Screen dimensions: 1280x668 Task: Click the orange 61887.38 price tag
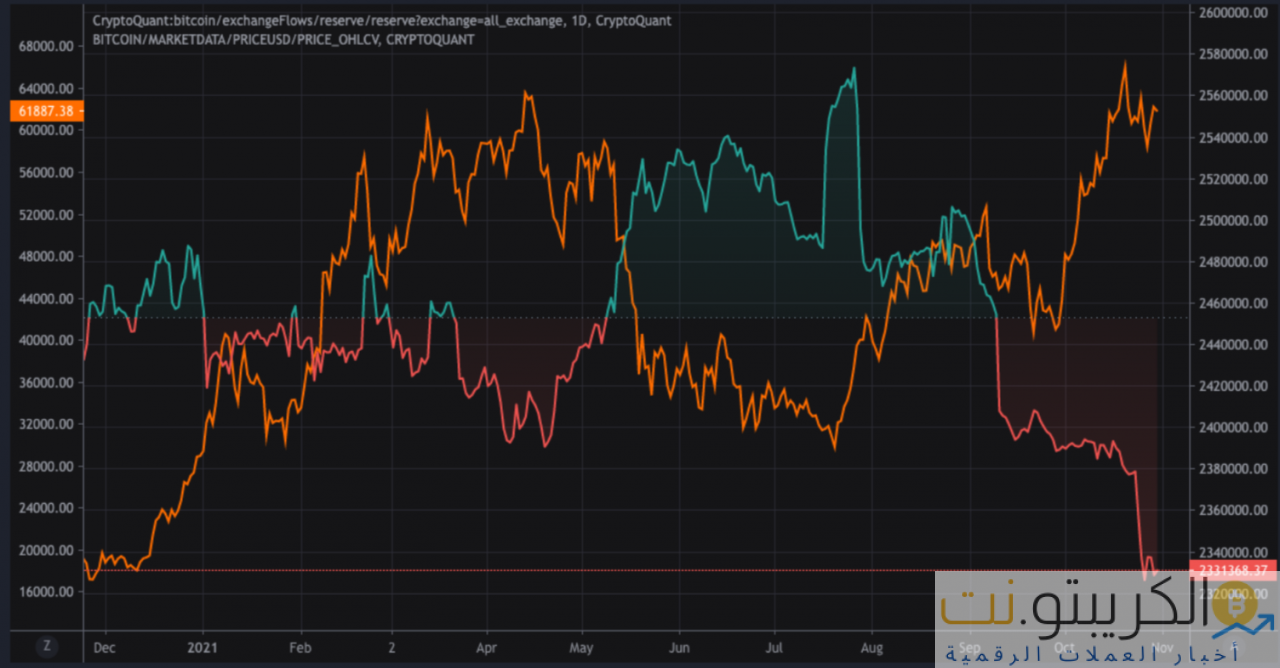[x=46, y=111]
